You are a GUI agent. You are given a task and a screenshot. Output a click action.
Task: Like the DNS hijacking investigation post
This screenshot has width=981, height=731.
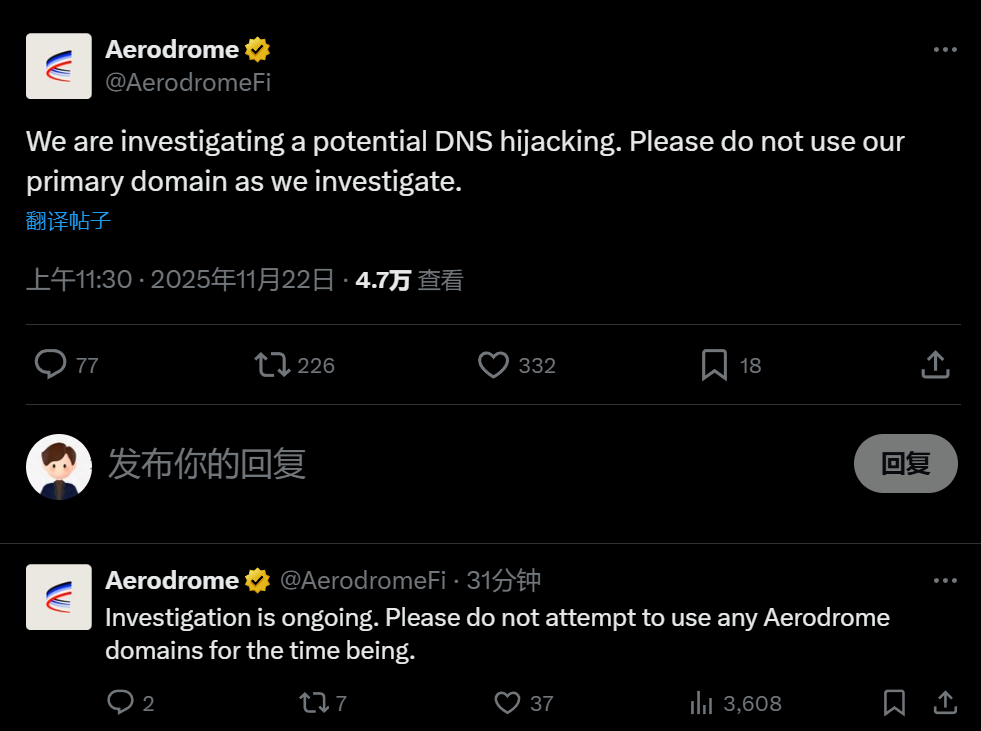[493, 364]
